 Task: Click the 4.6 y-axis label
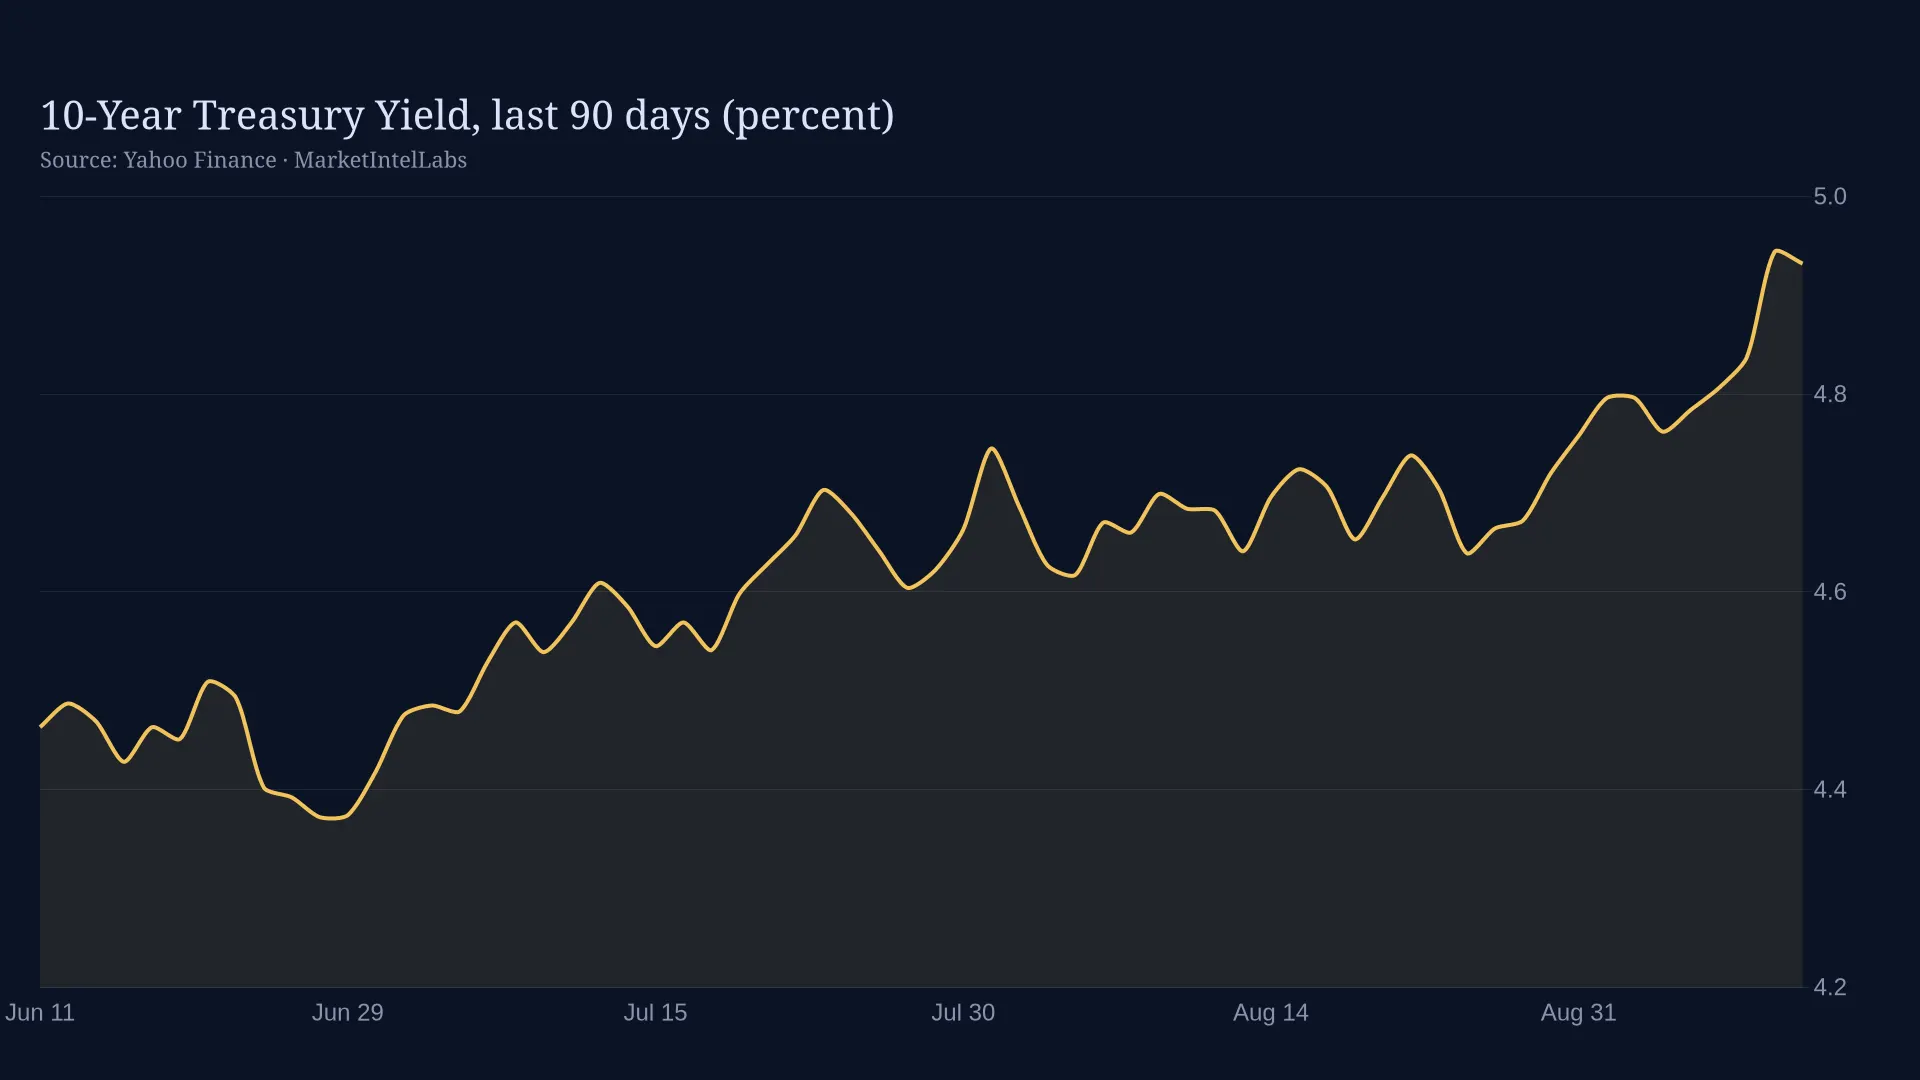click(1830, 592)
